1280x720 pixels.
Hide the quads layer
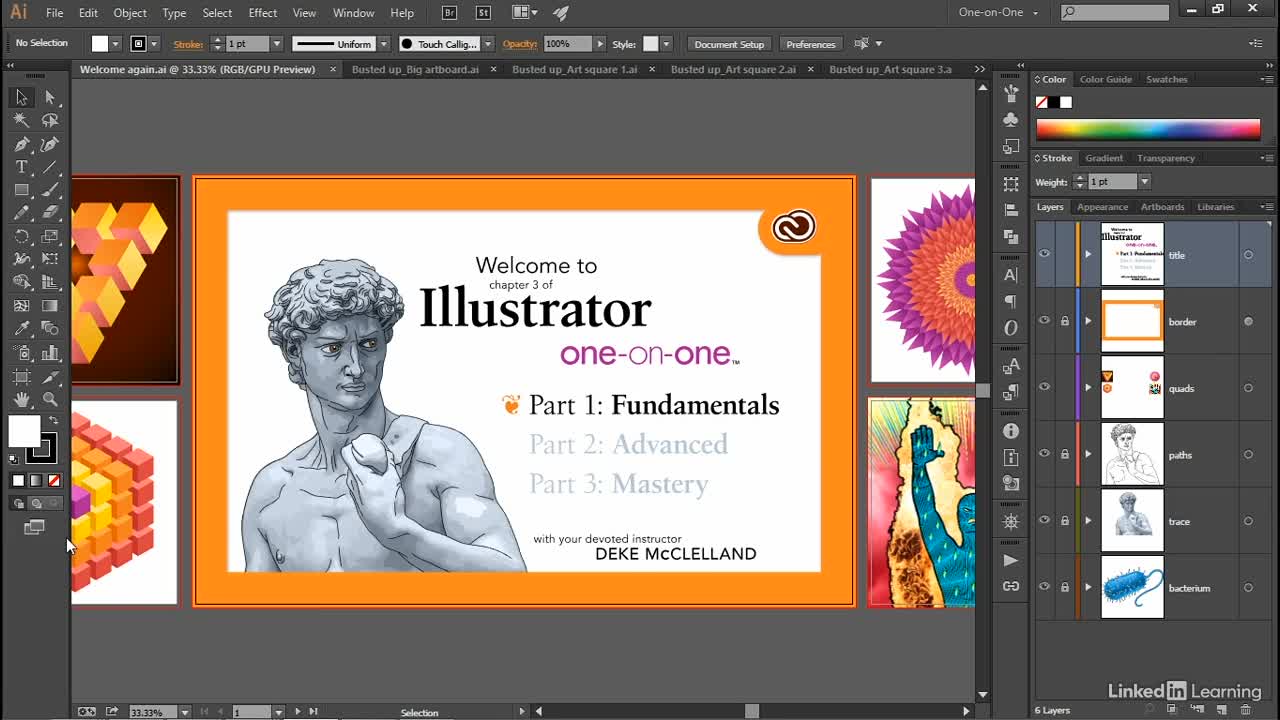[1044, 388]
